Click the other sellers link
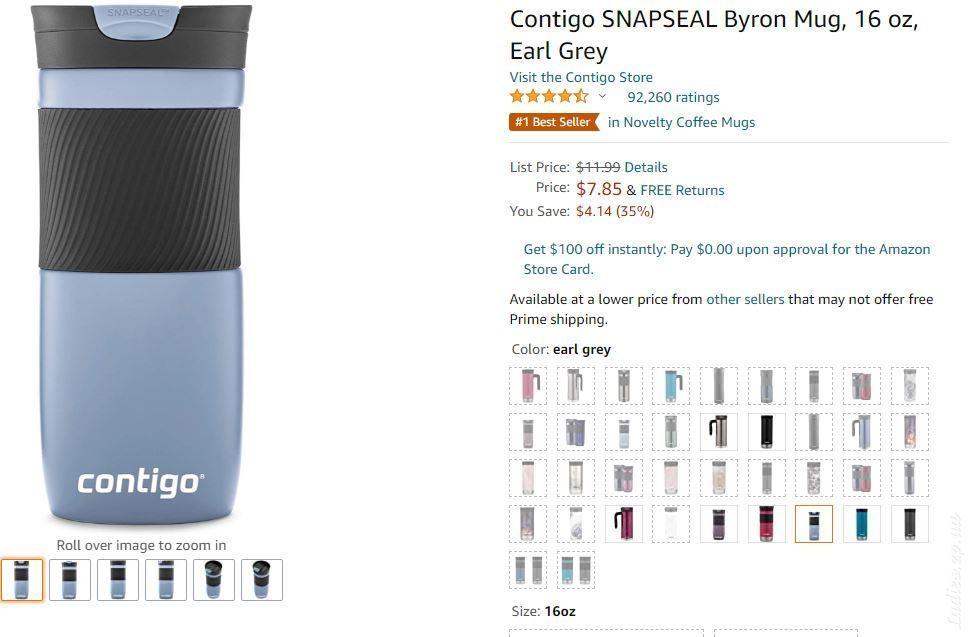The image size is (969, 637). (x=745, y=299)
